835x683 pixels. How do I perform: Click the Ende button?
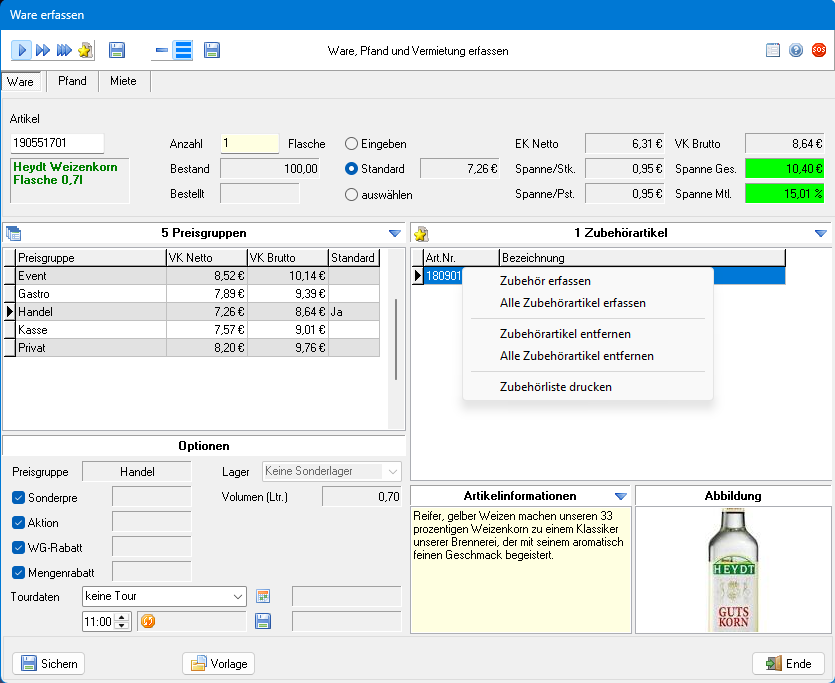[788, 663]
